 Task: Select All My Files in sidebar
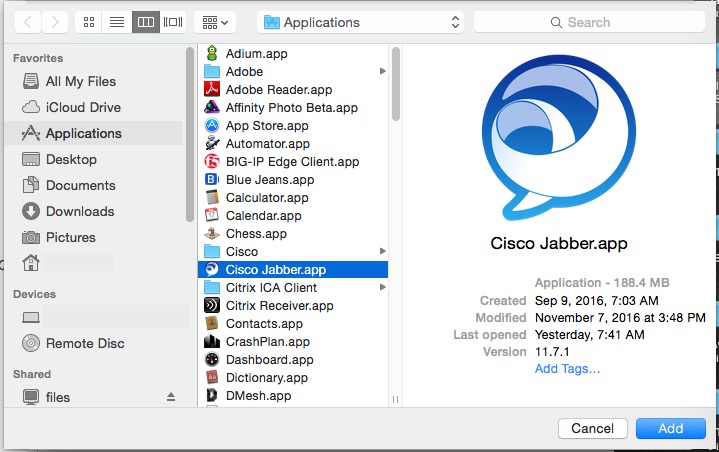(93, 81)
